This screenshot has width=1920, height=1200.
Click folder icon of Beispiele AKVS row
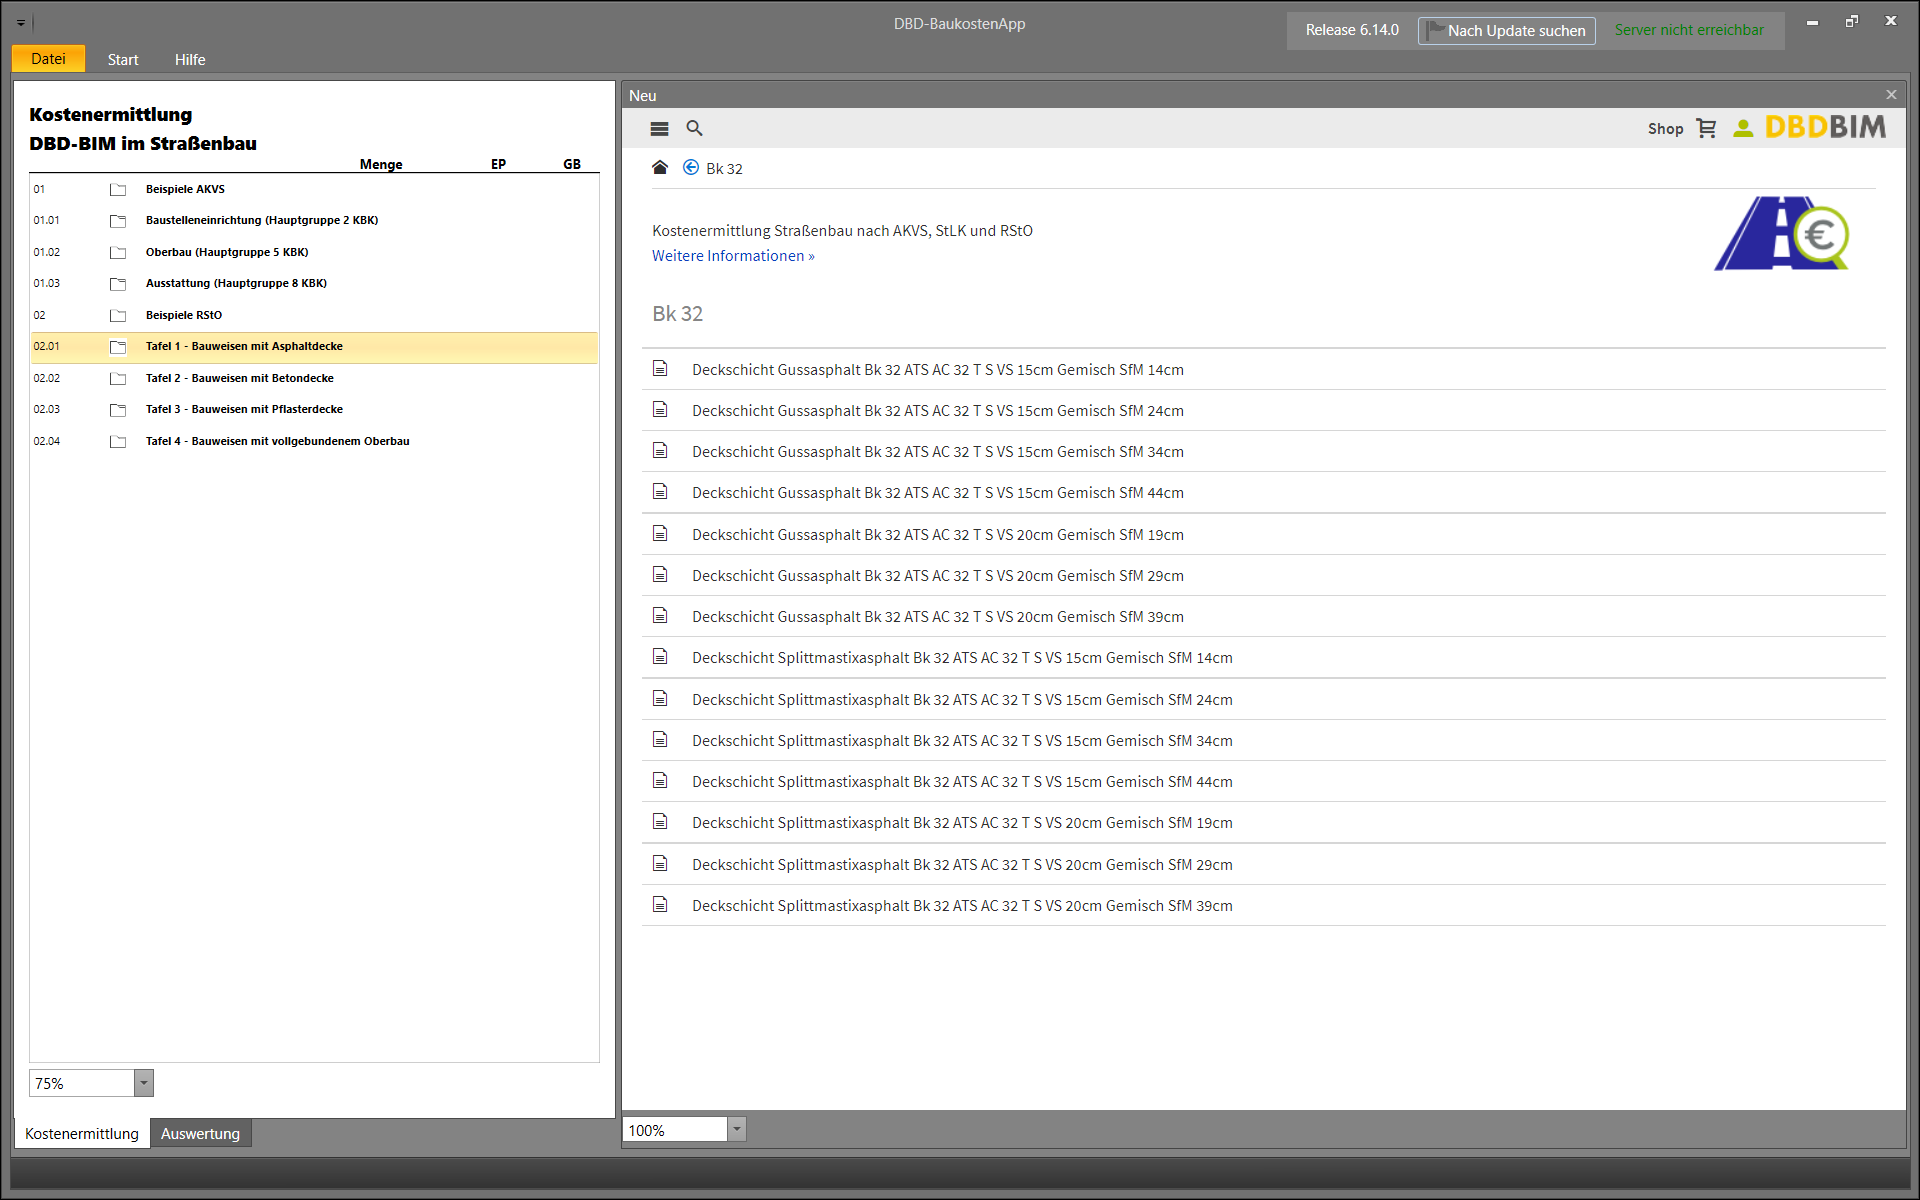[118, 189]
